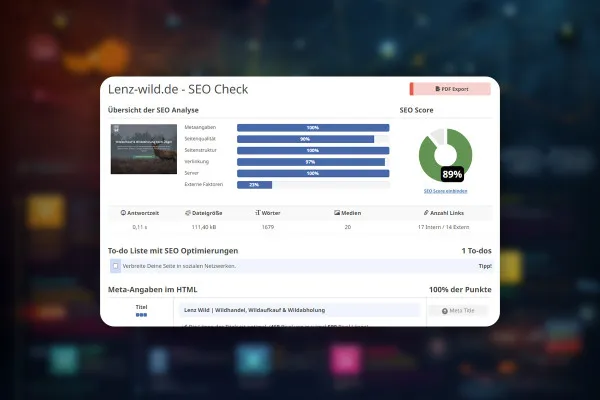
Task: Click the SEO score donut chart
Action: click(445, 155)
